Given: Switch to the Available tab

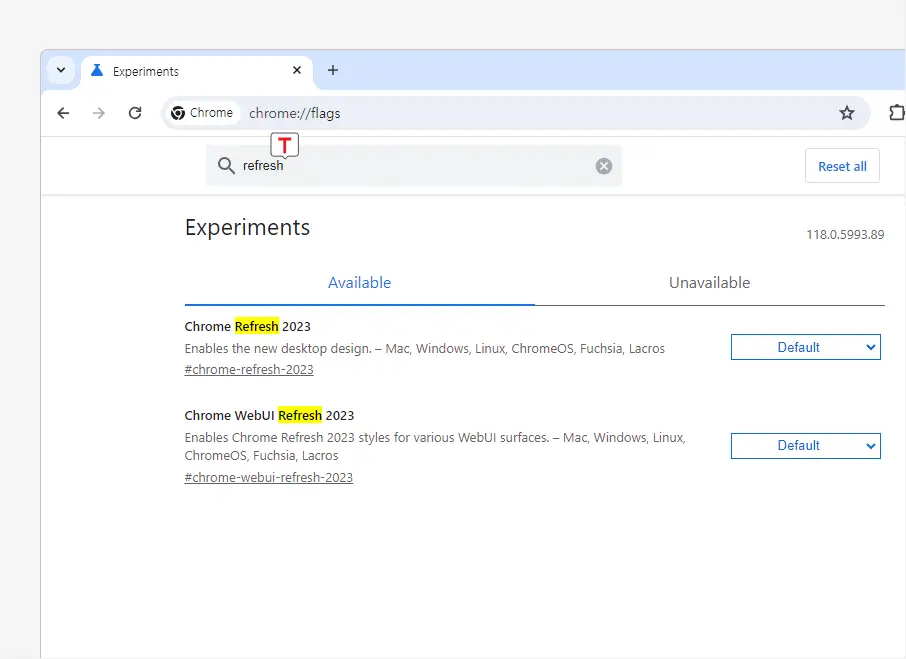Looking at the screenshot, I should pos(359,282).
